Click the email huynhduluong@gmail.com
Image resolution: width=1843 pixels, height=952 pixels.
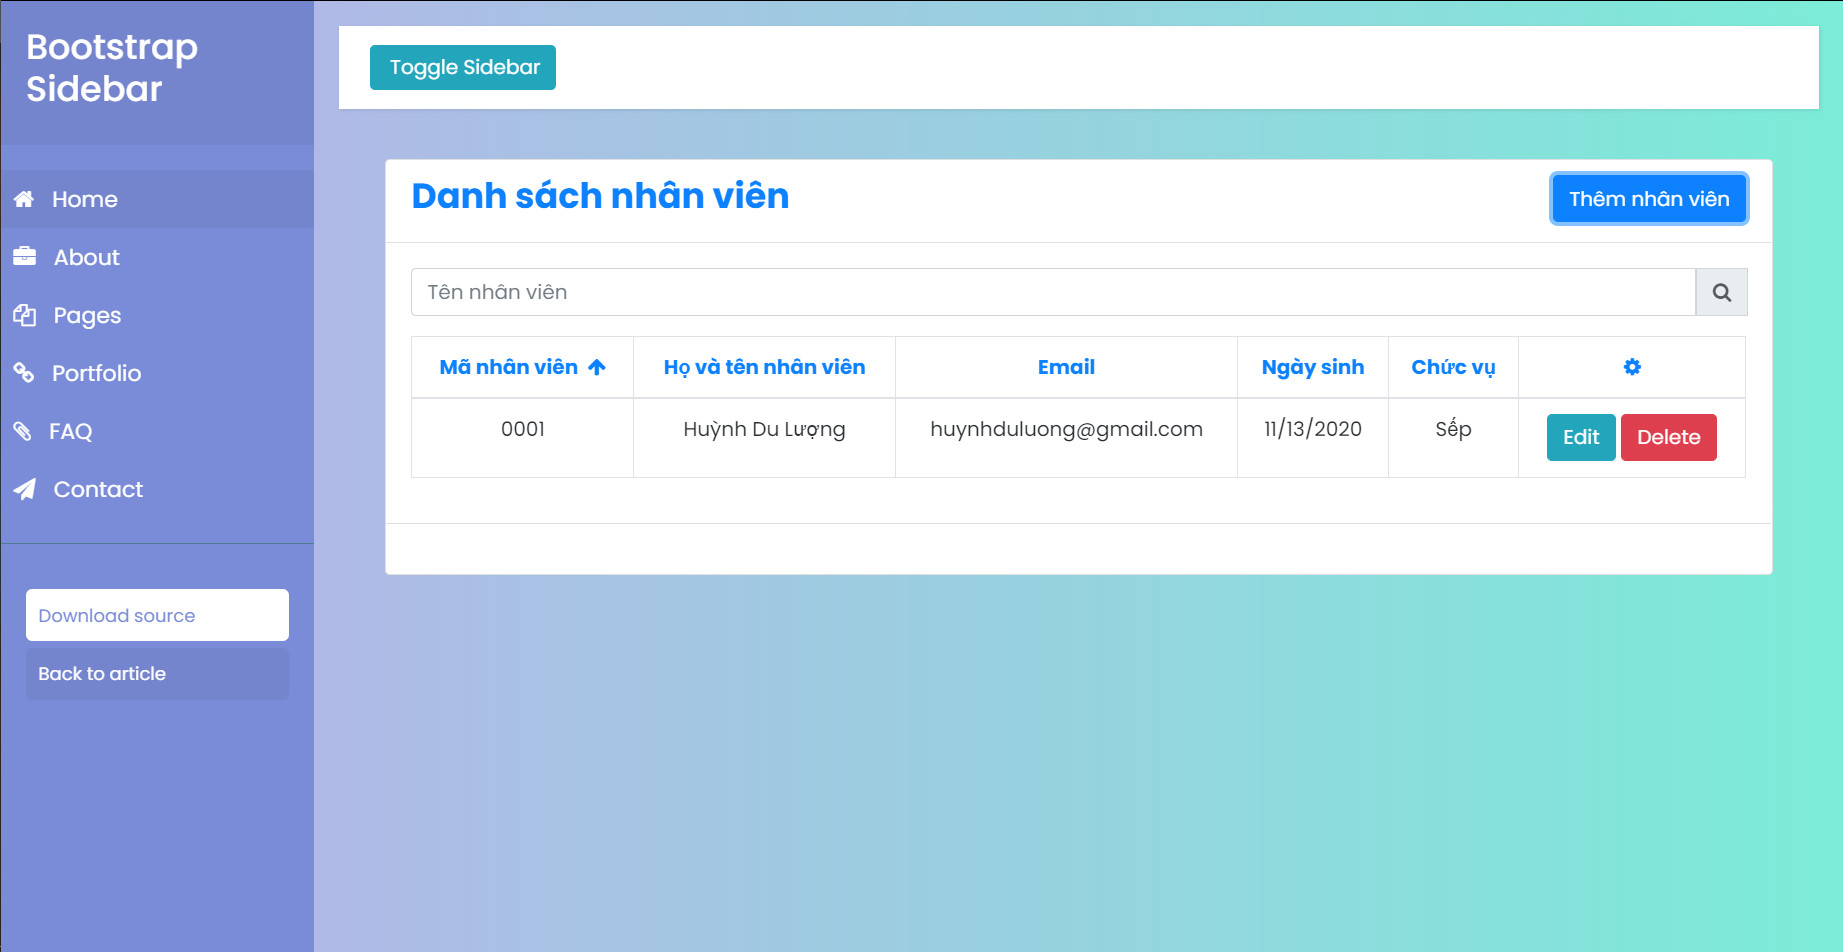[x=1066, y=429]
